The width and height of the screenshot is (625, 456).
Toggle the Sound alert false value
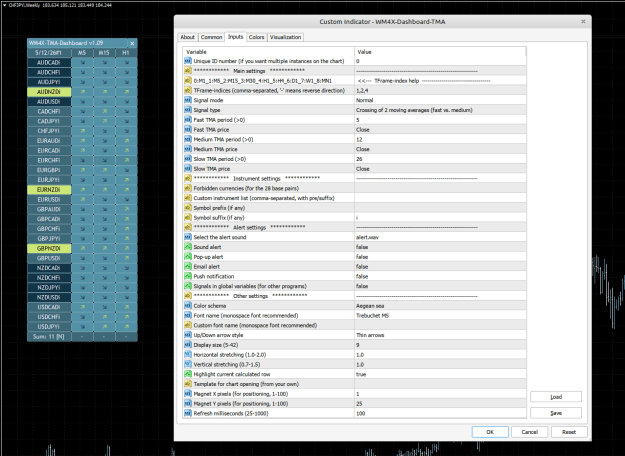pos(440,247)
